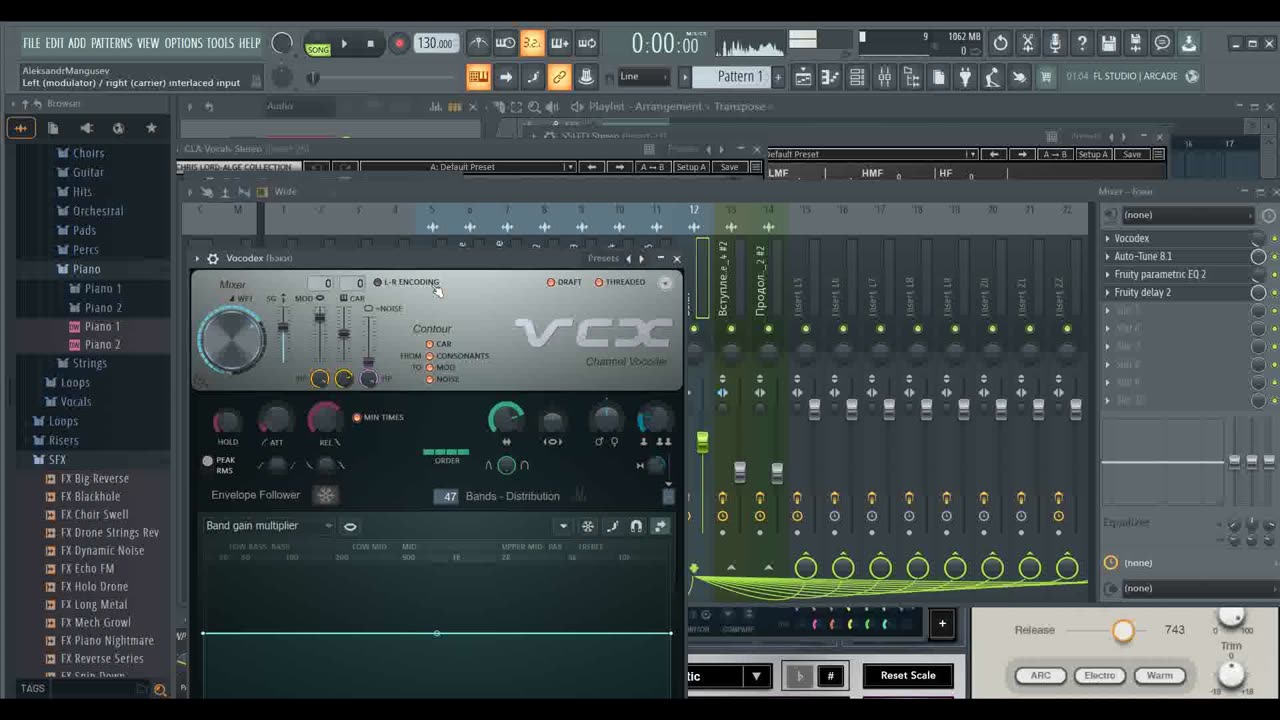Open the mixer view icon in toolbar
This screenshot has height=720, width=1280.
point(884,77)
